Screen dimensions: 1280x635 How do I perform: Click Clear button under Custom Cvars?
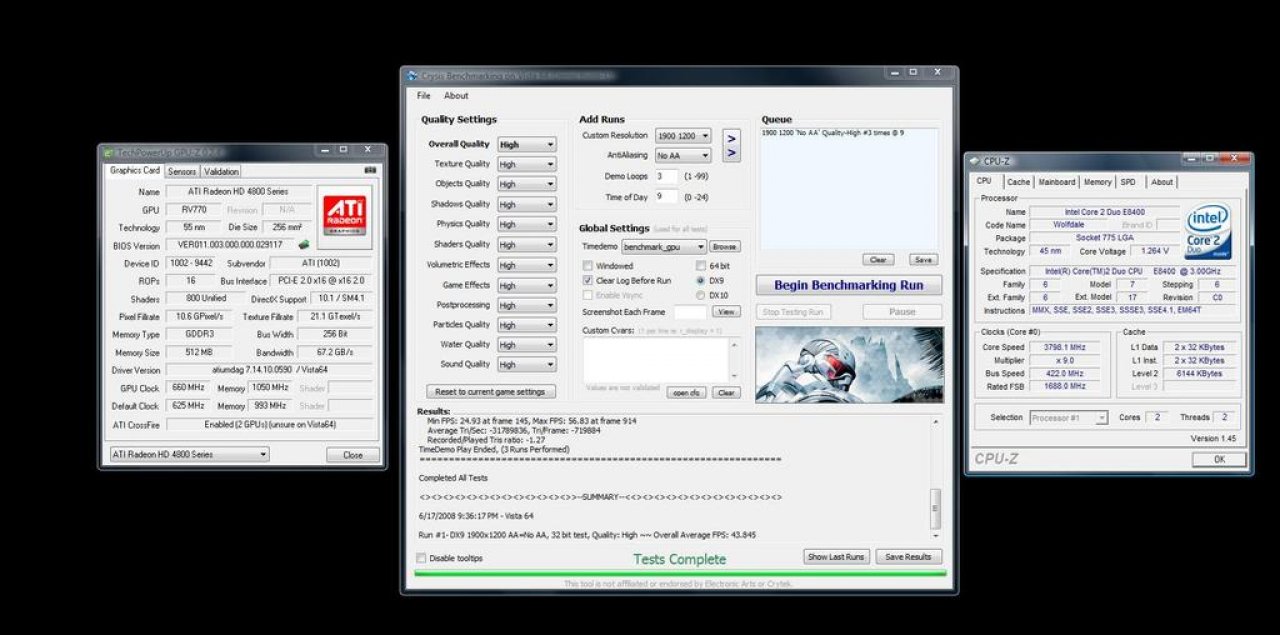pos(726,393)
